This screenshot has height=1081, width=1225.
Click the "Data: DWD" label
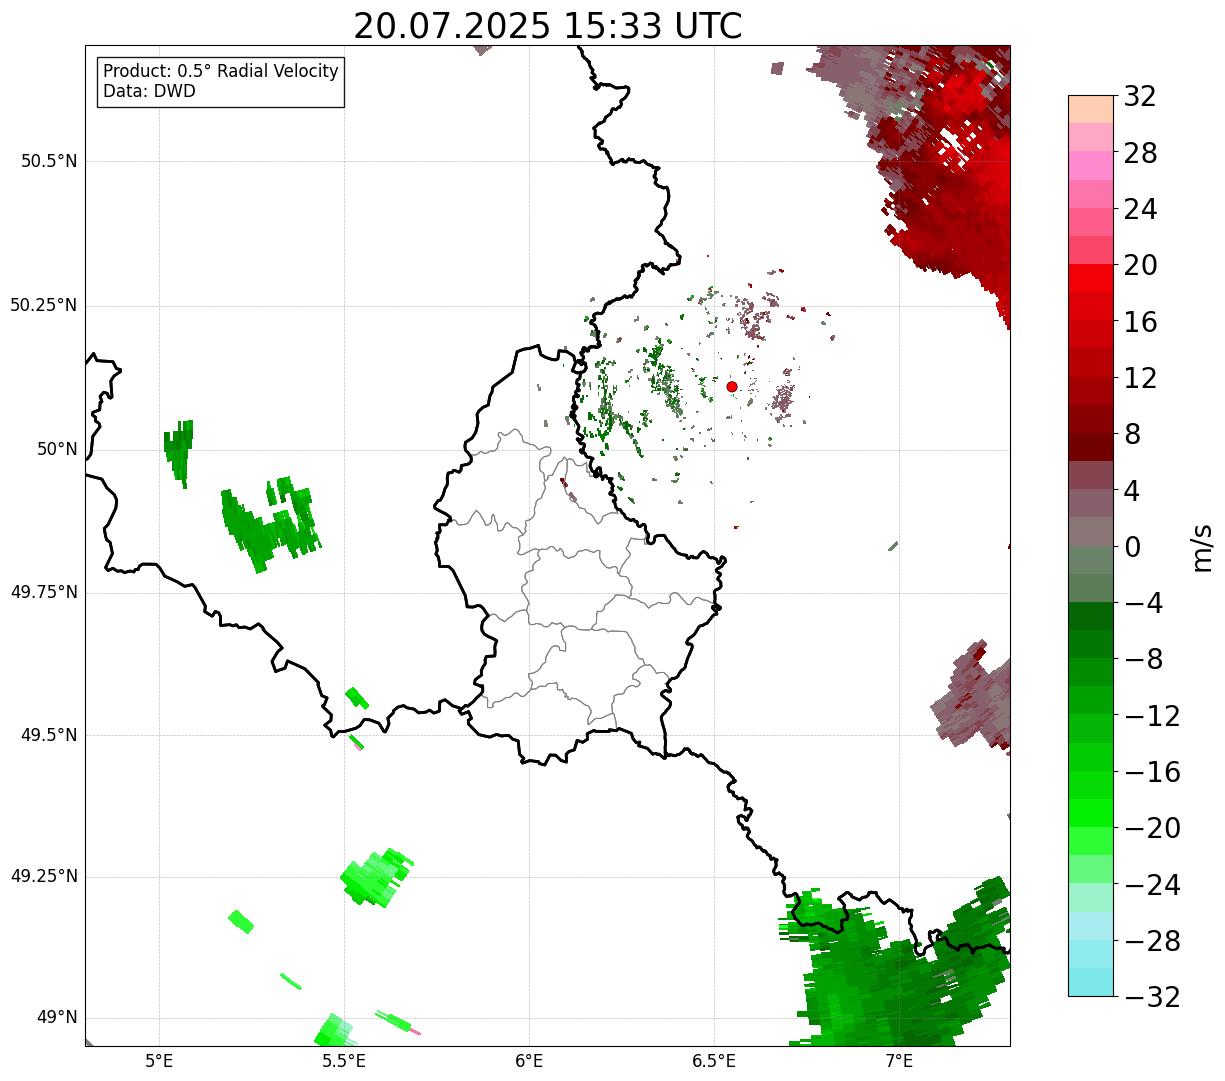click(x=149, y=91)
